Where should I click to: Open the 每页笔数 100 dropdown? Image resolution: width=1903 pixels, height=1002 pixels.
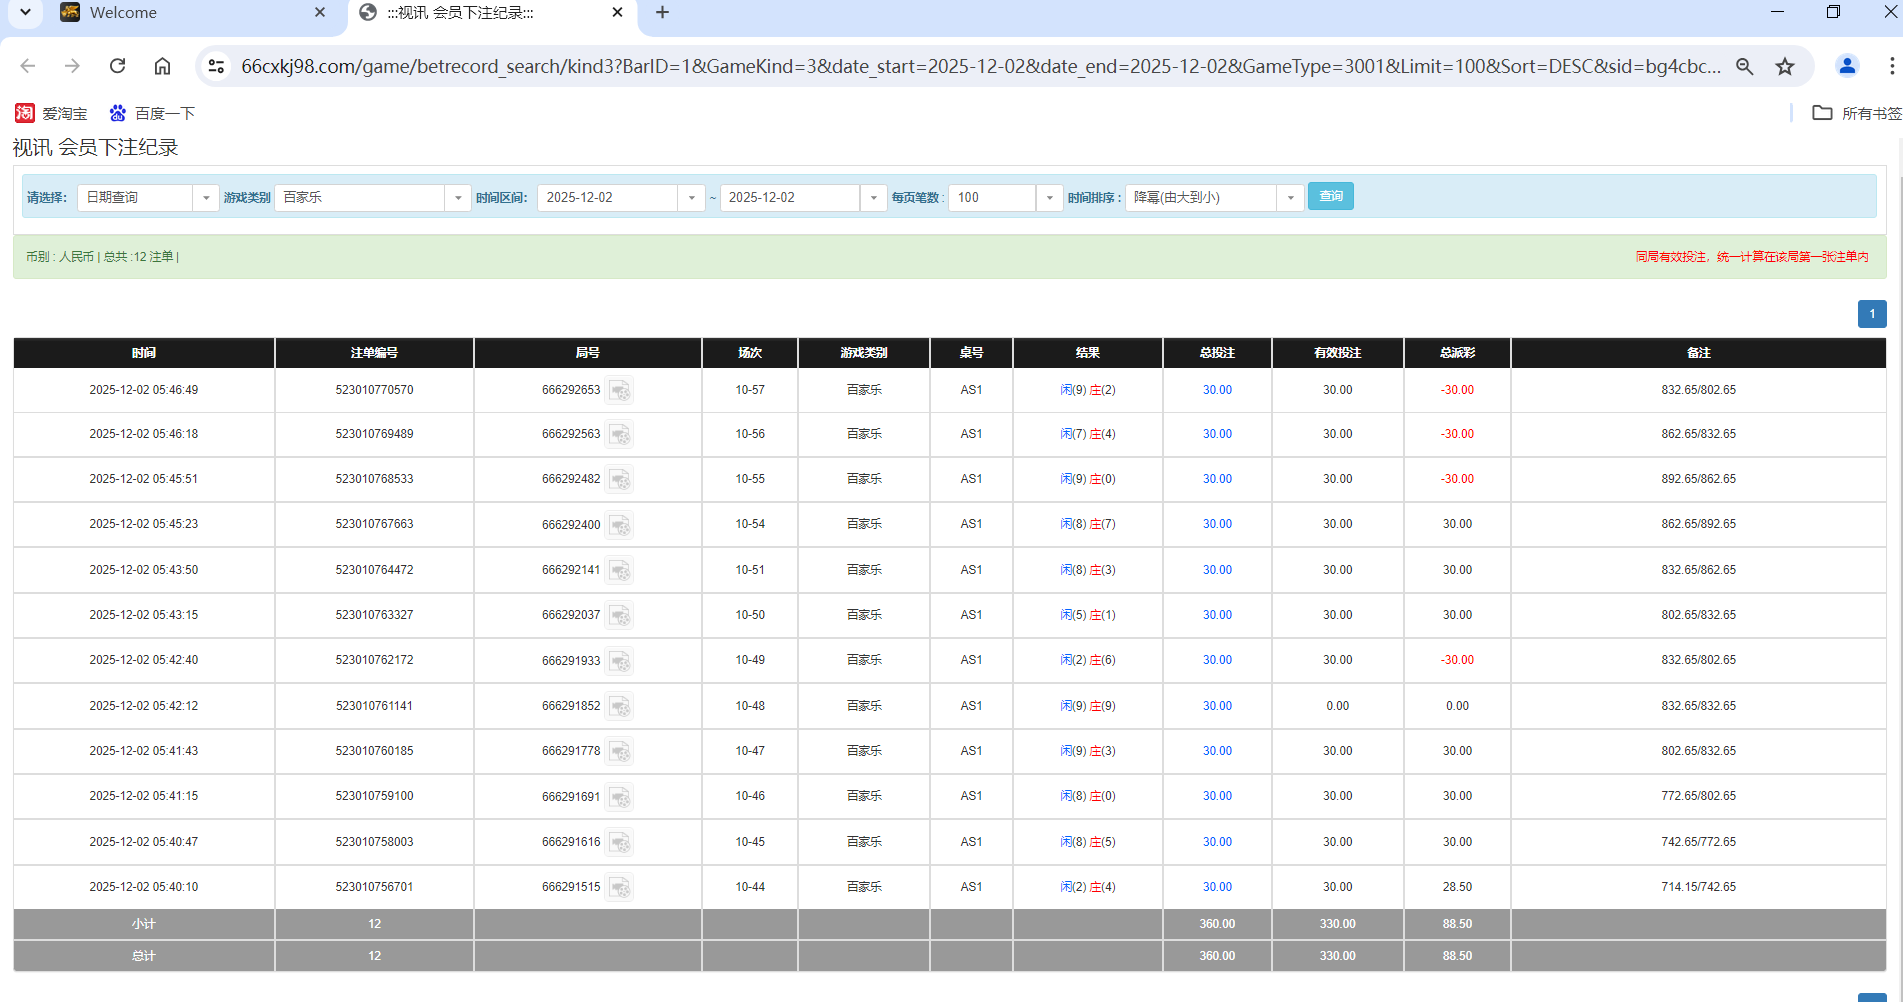(1048, 198)
